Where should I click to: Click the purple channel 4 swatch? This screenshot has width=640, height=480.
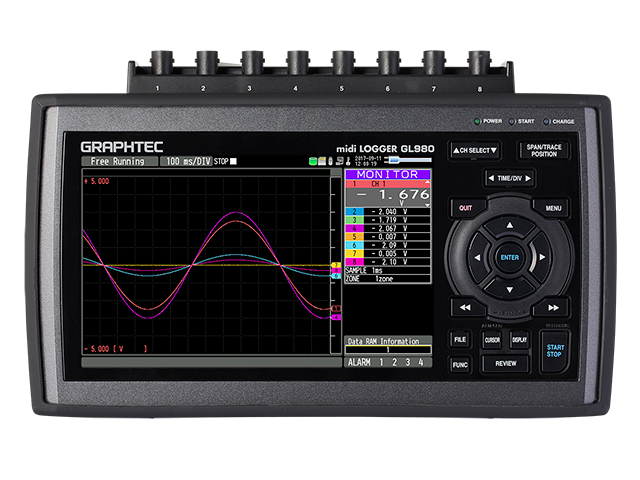[354, 229]
